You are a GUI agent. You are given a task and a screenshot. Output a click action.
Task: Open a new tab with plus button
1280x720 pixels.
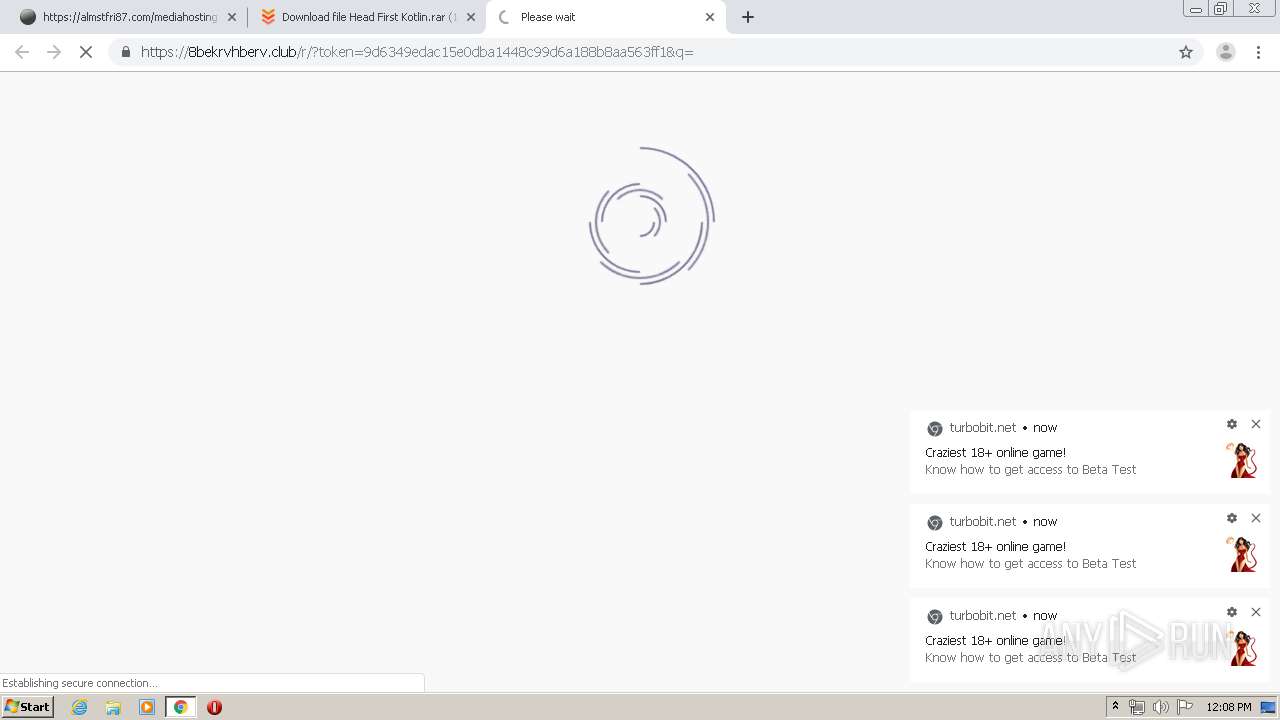pos(748,17)
